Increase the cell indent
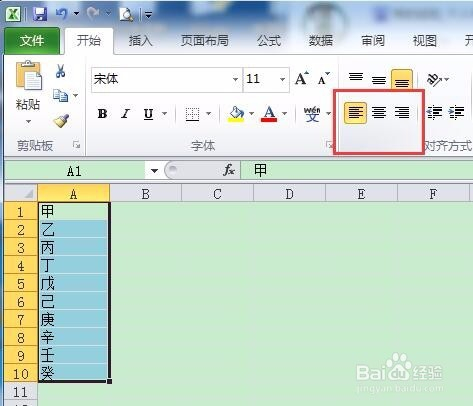Image resolution: width=473 pixels, height=406 pixels. [456, 113]
